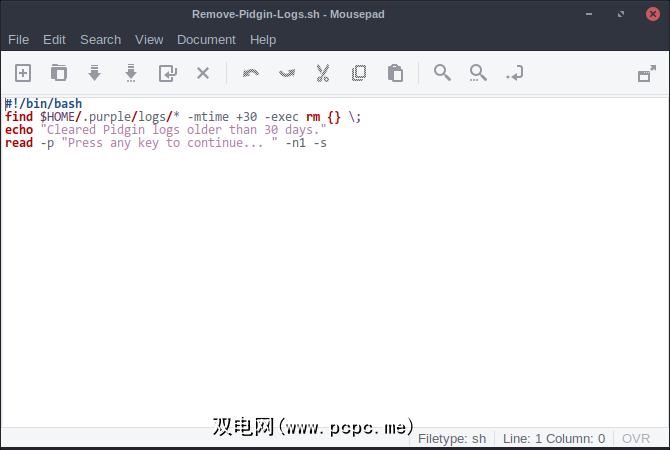Open the Edit menu
Screen dimensions: 670x450
(x=54, y=40)
